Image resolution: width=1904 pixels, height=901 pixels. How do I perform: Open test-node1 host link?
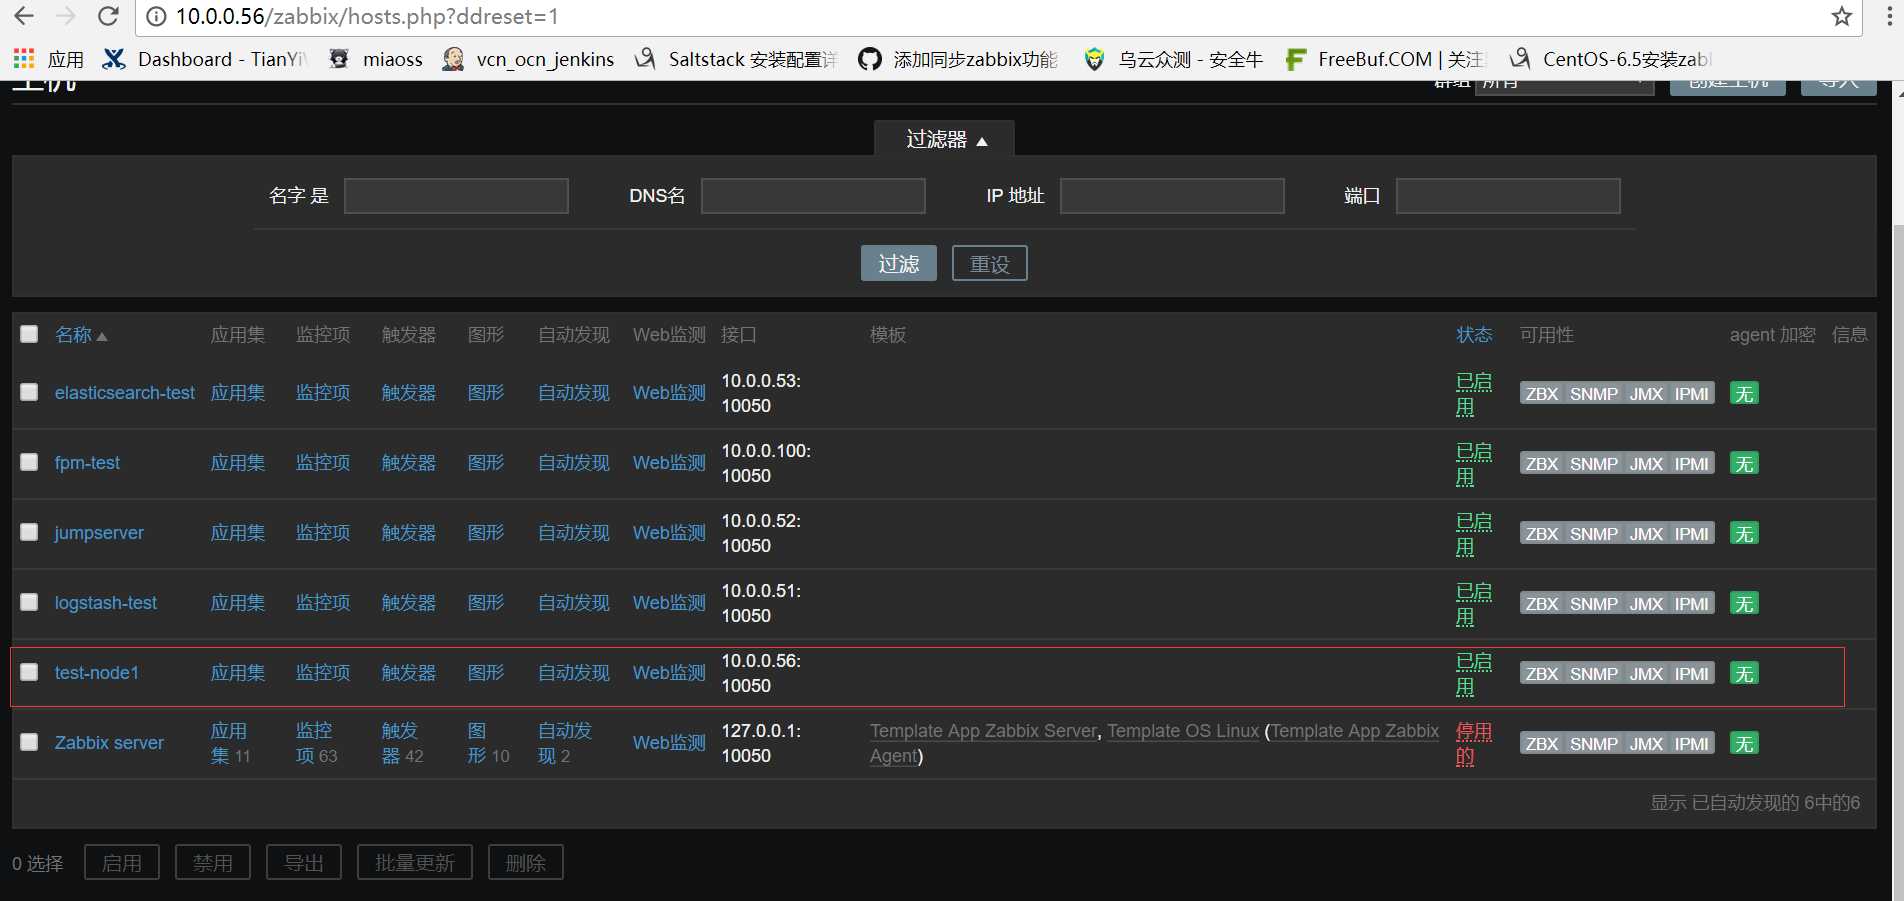(97, 673)
